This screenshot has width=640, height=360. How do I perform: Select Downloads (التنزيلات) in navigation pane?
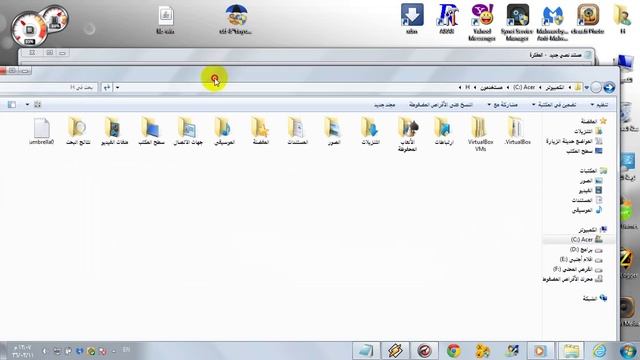pyautogui.click(x=588, y=131)
